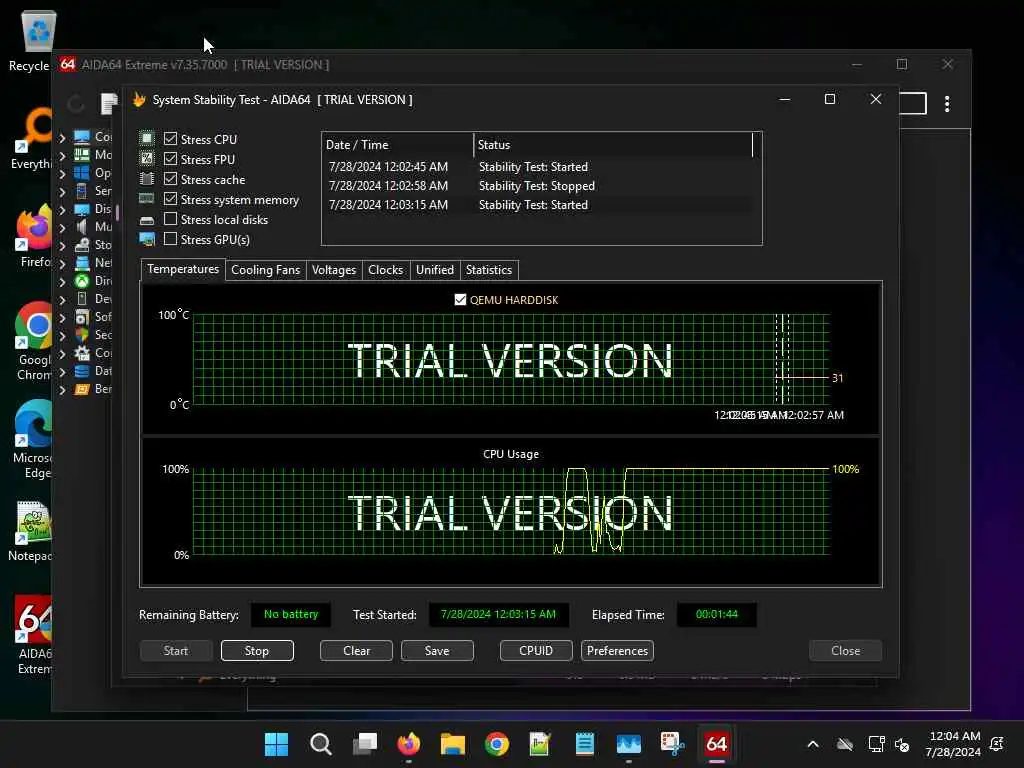This screenshot has height=768, width=1024.
Task: Select the Database tree icon
Action: point(82,371)
